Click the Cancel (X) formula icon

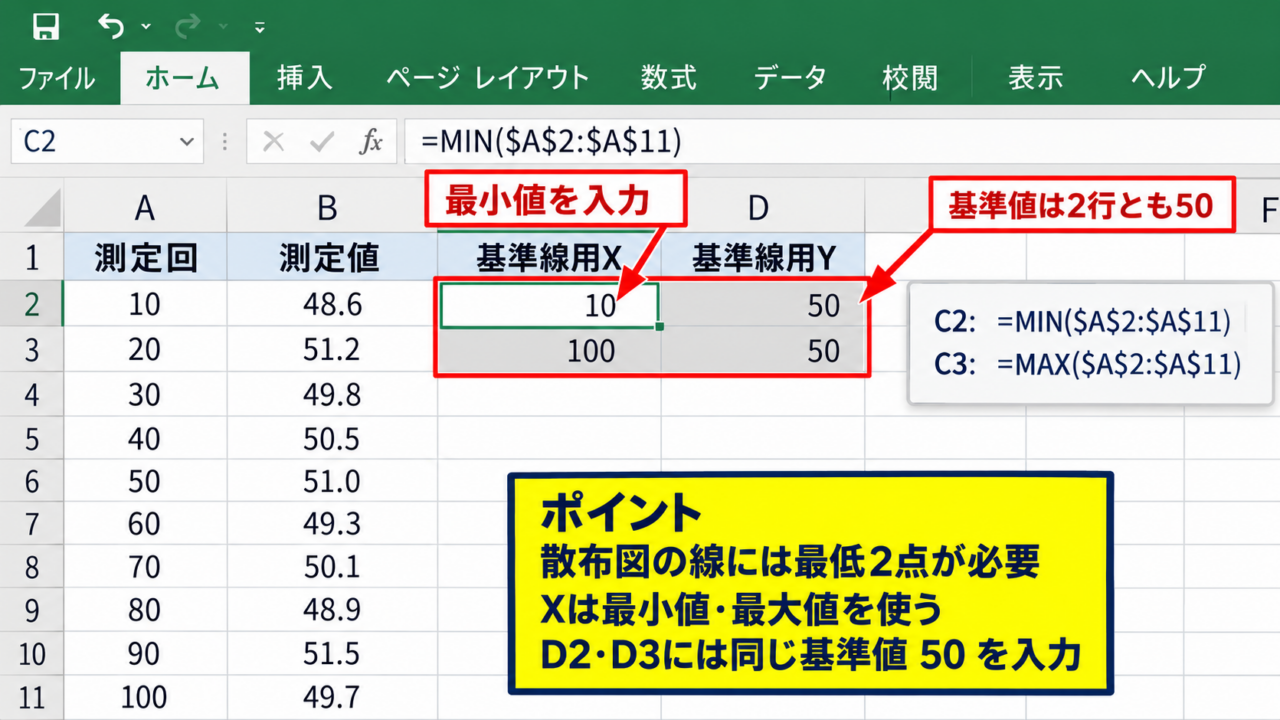[273, 142]
